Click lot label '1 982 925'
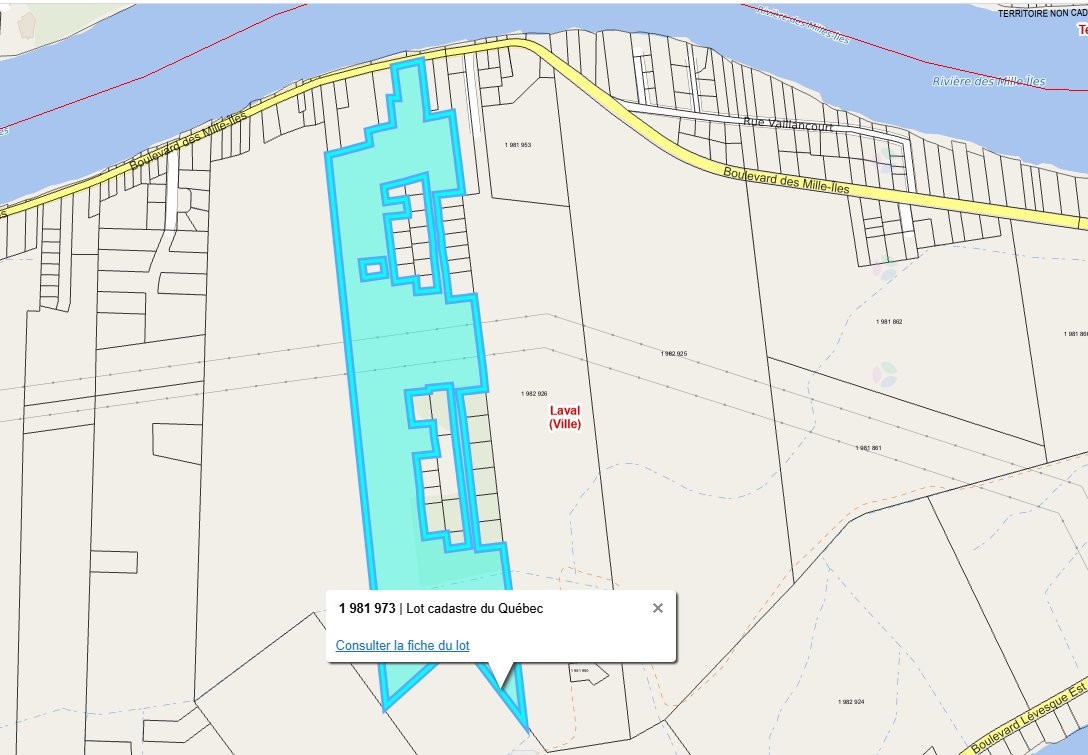 click(x=672, y=352)
